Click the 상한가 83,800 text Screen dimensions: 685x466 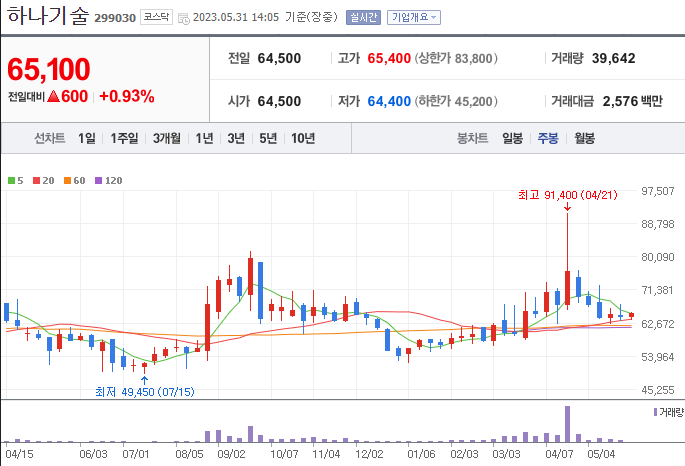tap(456, 58)
